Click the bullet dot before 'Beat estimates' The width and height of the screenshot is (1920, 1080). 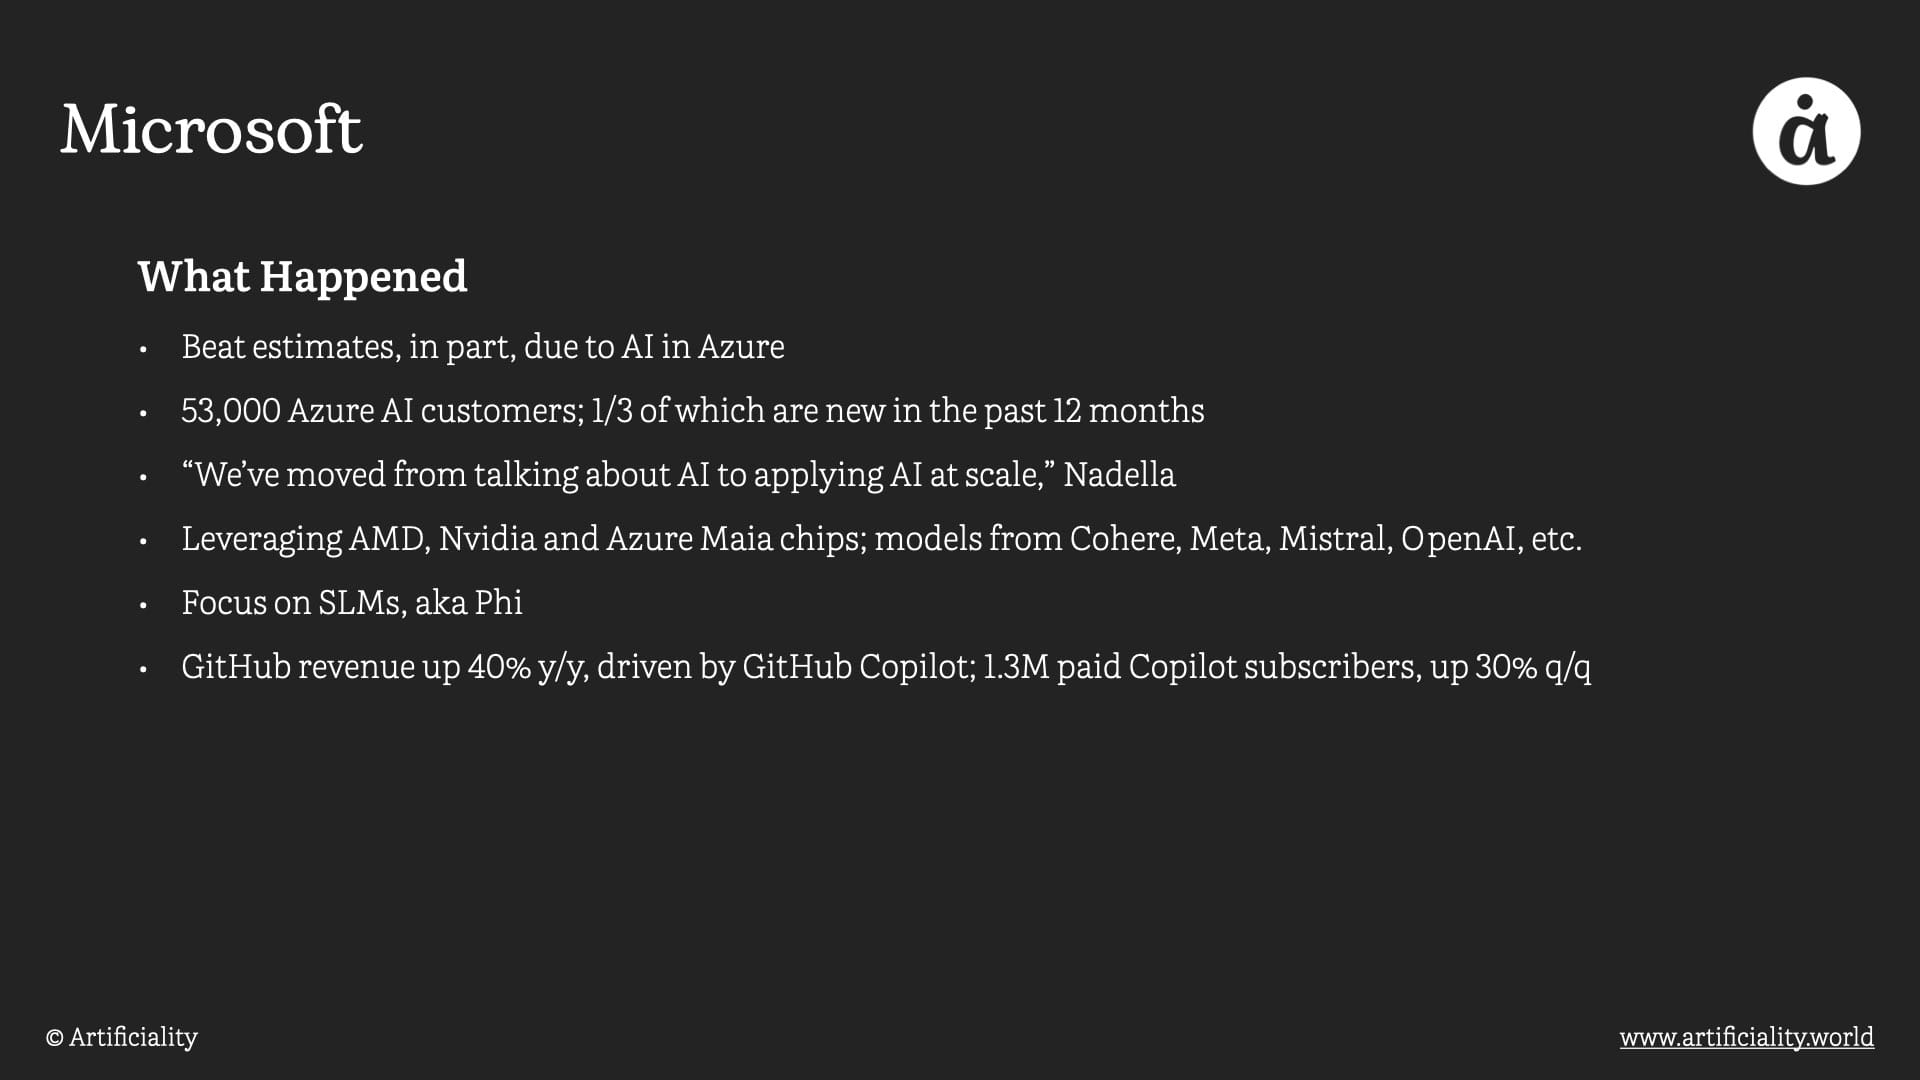tap(144, 350)
